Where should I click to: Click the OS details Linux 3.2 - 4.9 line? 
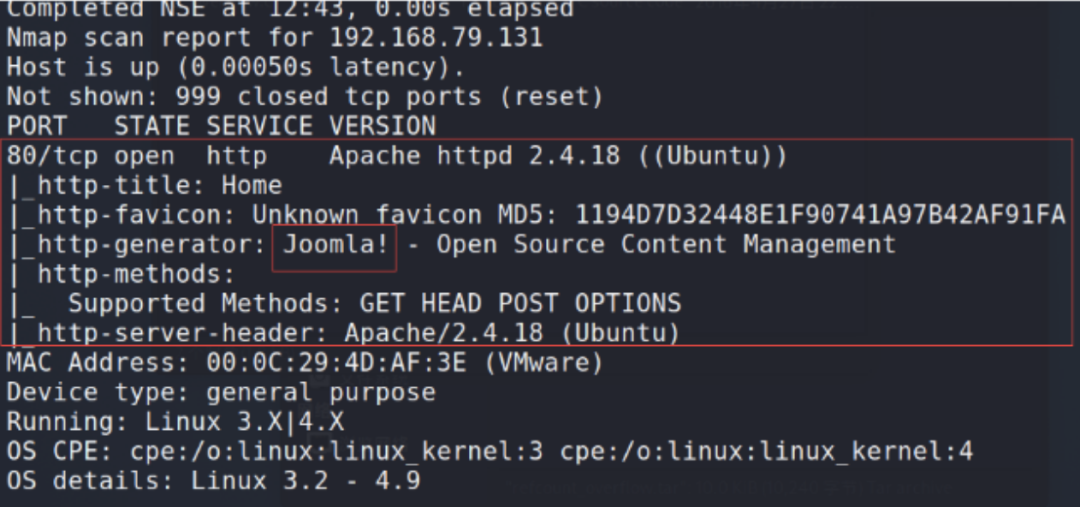pyautogui.click(x=214, y=481)
